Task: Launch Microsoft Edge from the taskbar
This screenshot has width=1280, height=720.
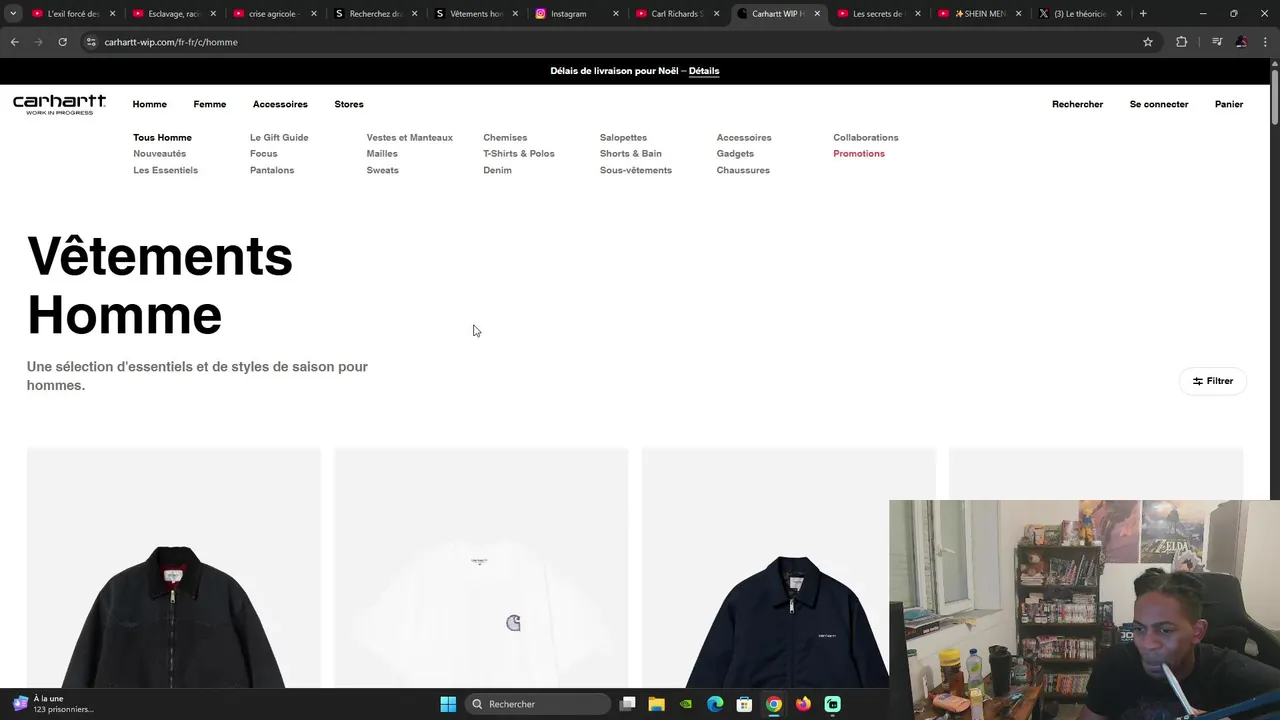Action: 715,704
